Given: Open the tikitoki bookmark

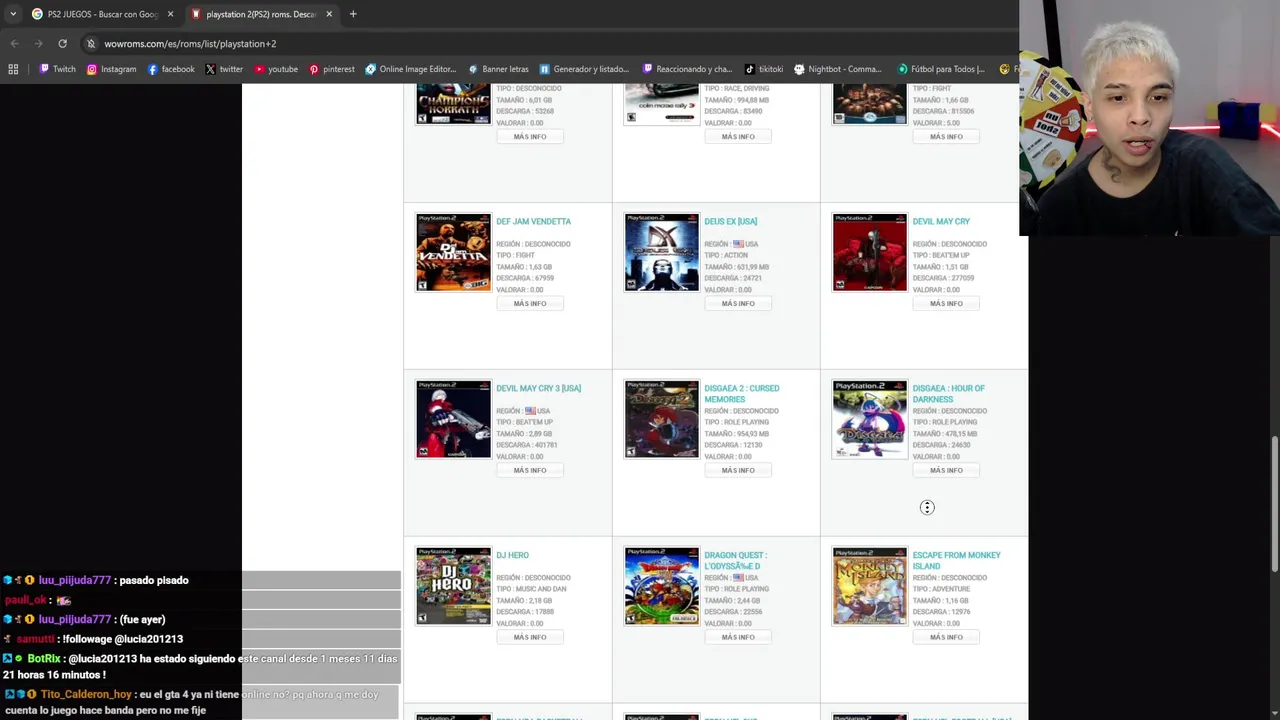Looking at the screenshot, I should [x=764, y=69].
